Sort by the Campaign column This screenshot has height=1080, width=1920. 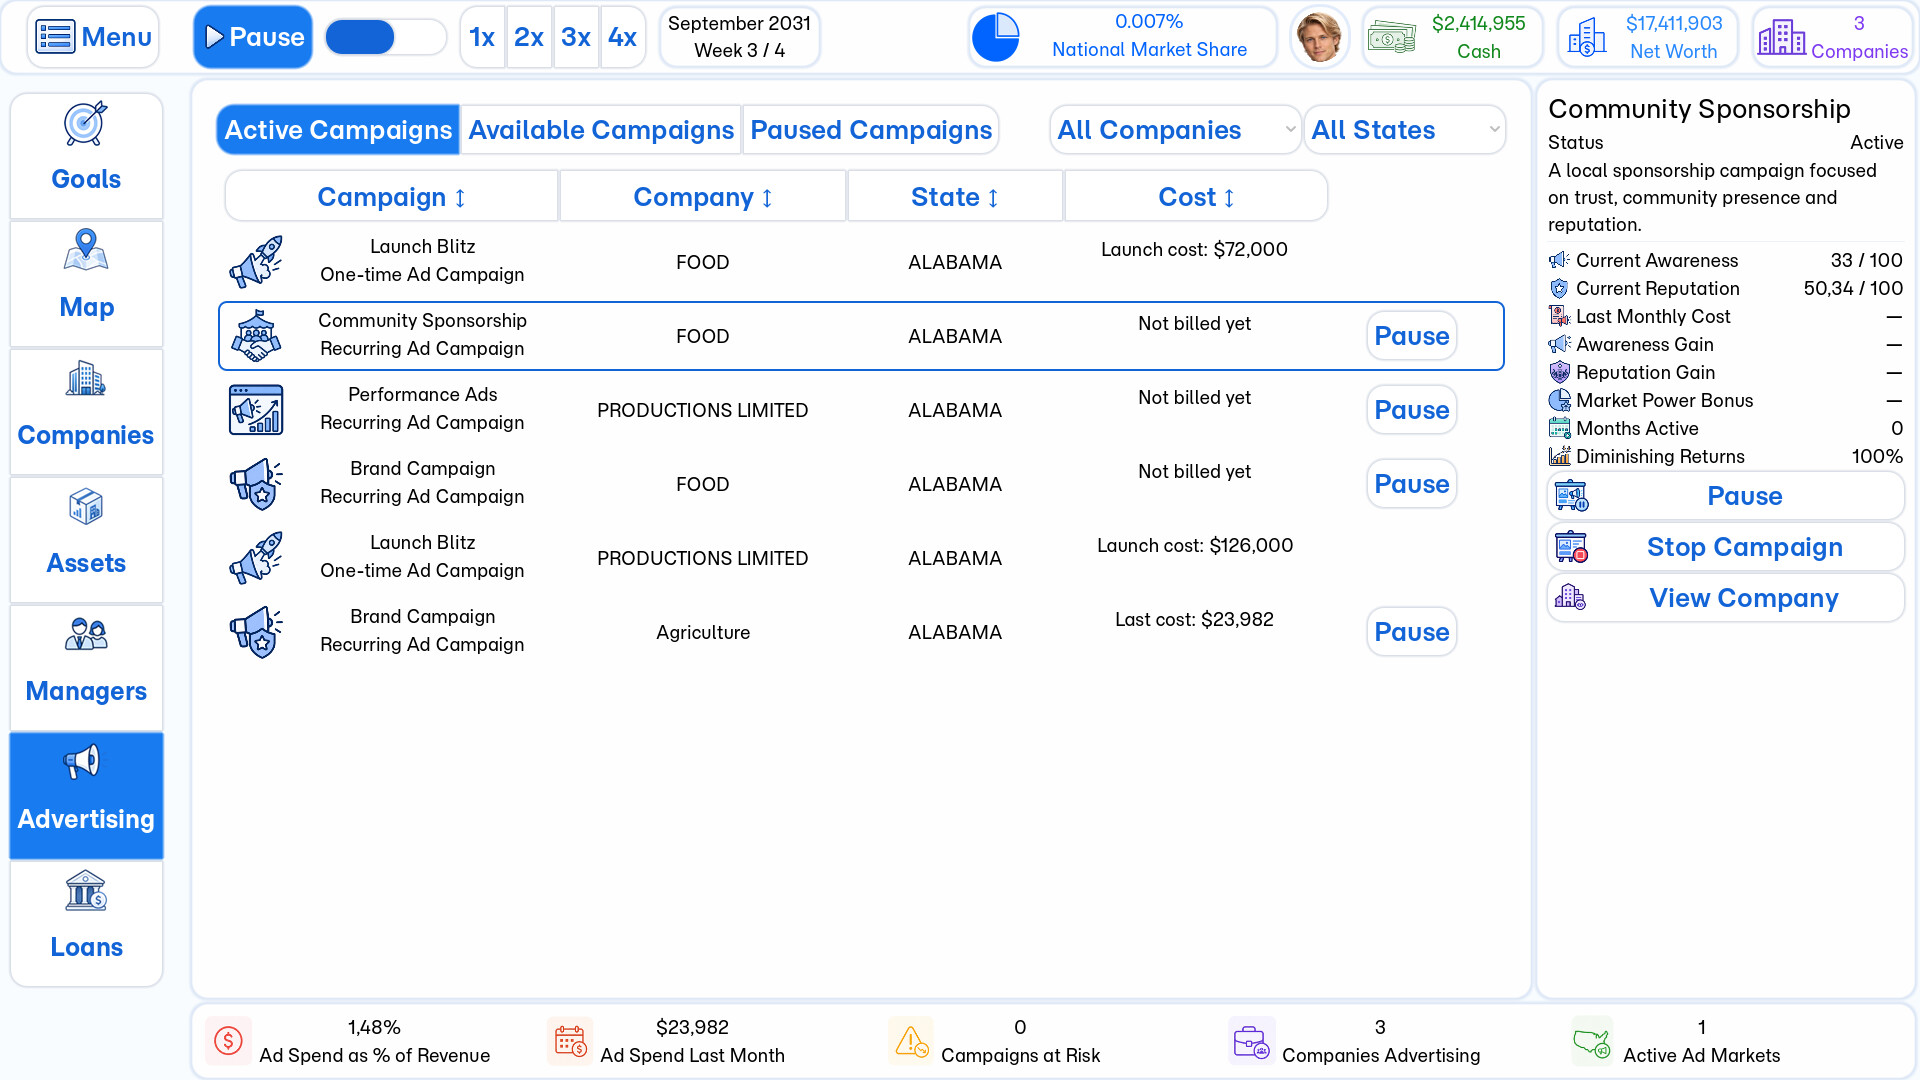click(391, 196)
